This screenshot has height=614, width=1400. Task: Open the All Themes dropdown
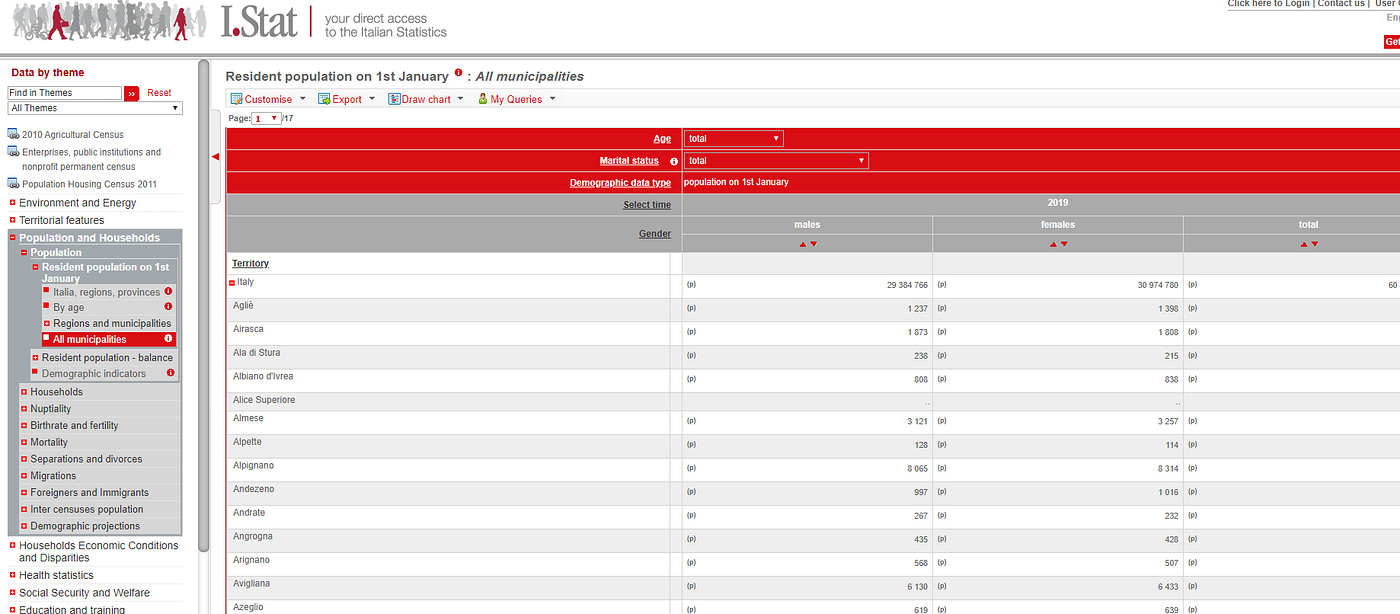(95, 108)
